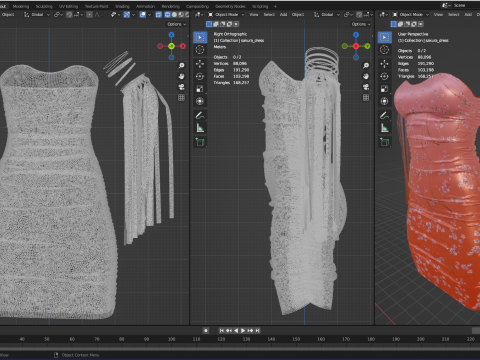Viewport: 480px width, 360px height.
Task: Select the Cursor tool in User Perspective viewport
Action: [x=384, y=50]
